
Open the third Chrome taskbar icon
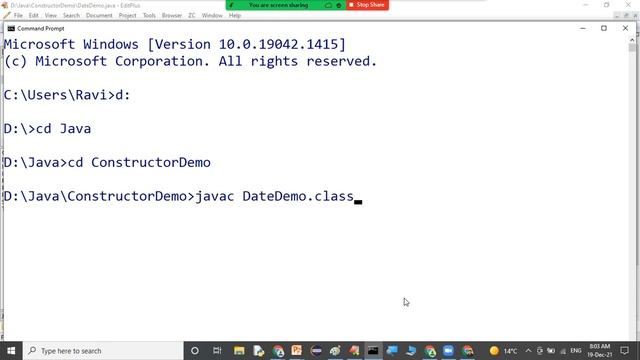click(468, 351)
